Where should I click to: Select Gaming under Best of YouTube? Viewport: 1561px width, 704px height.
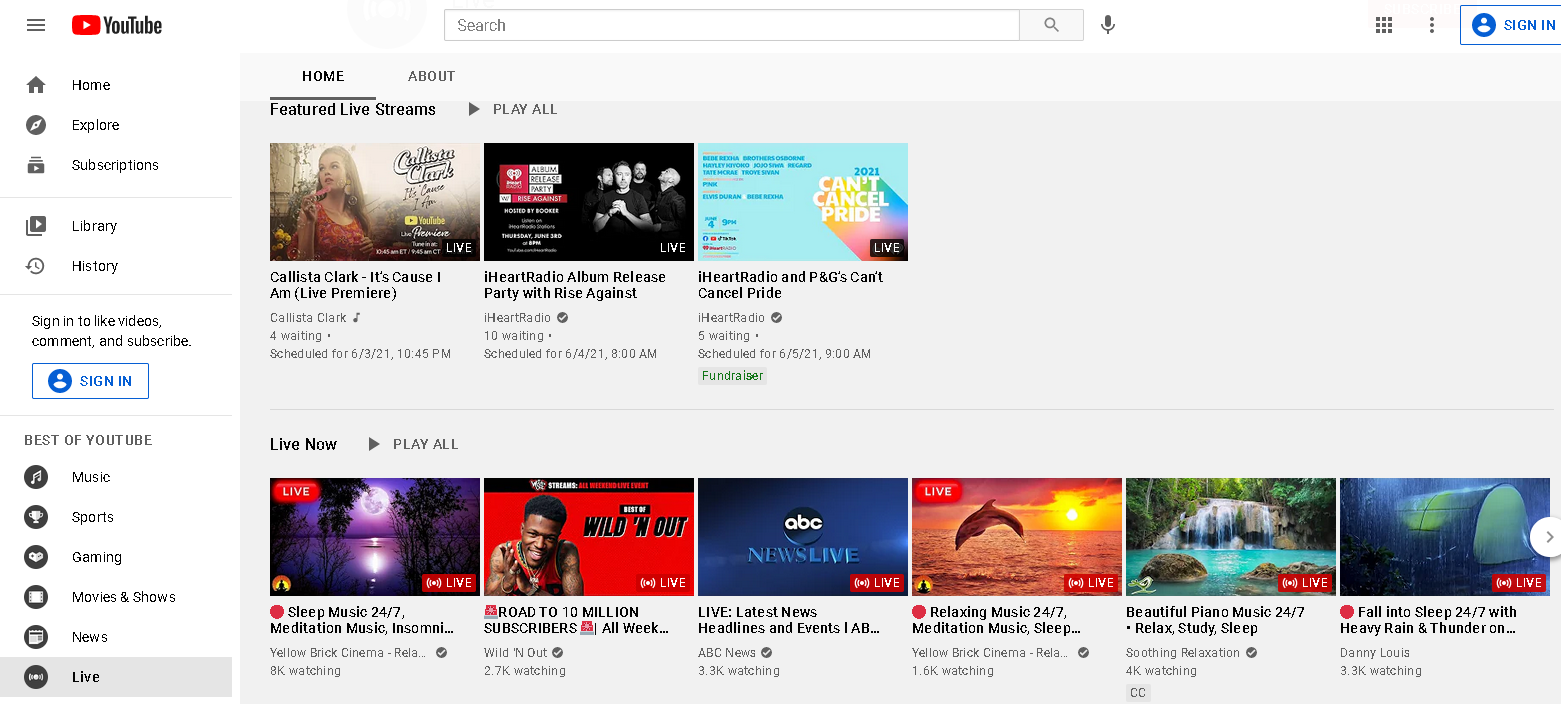(96, 557)
